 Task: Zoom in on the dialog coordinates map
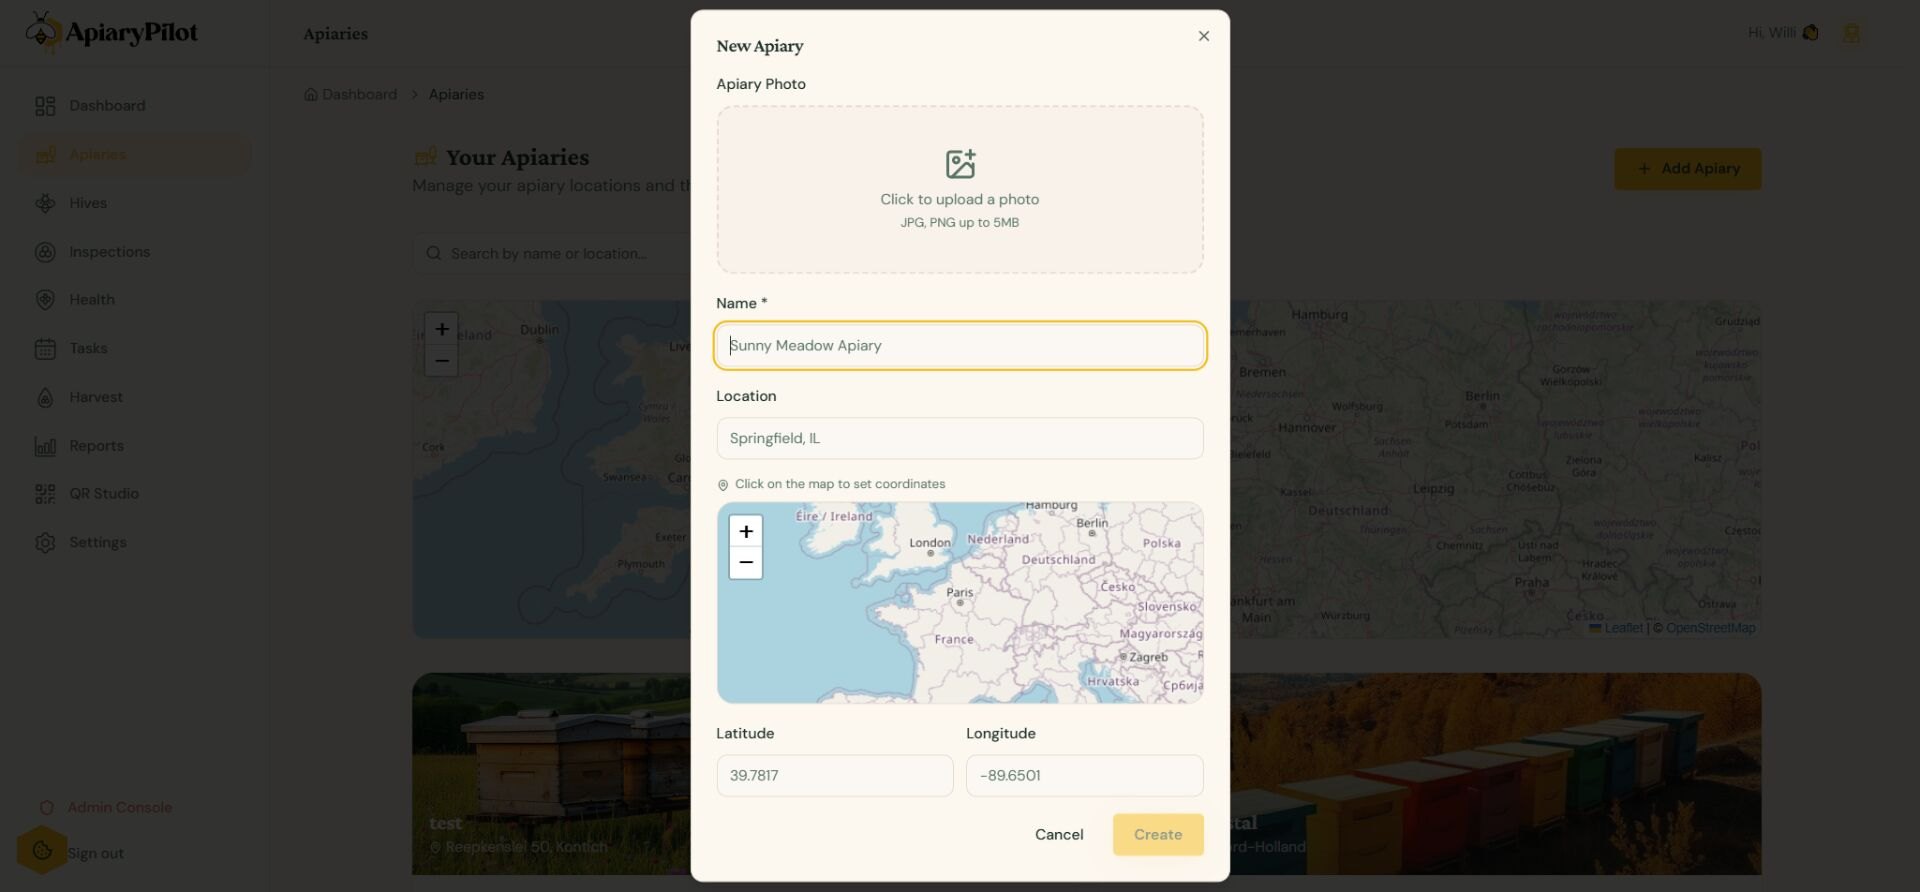coord(746,531)
